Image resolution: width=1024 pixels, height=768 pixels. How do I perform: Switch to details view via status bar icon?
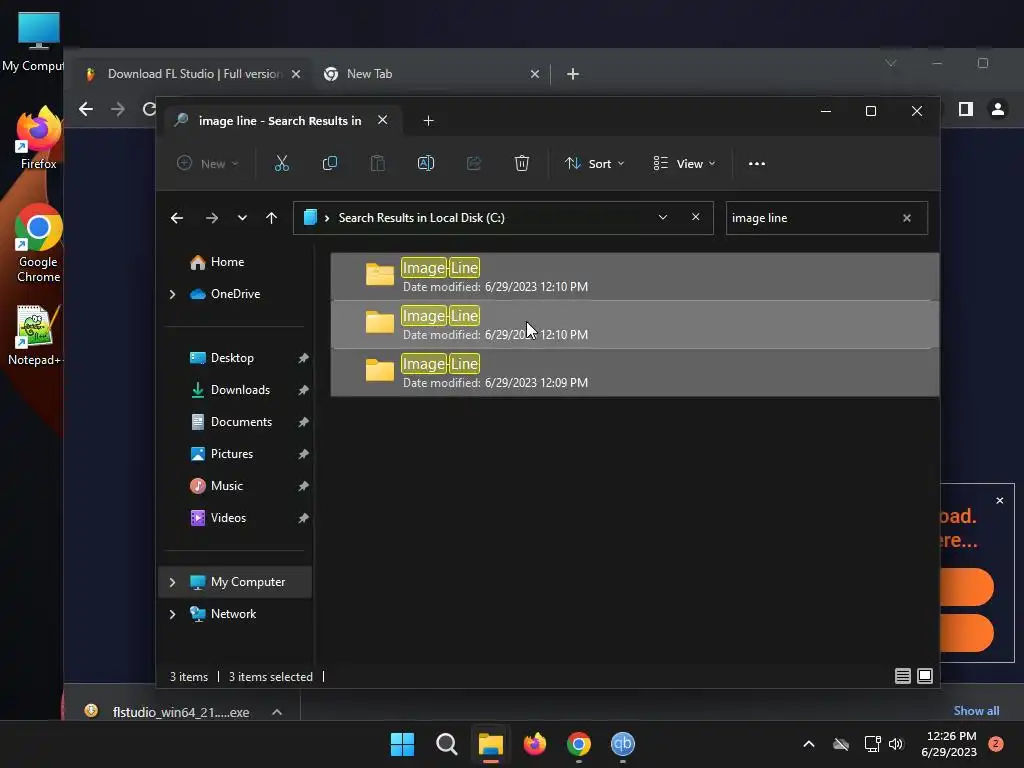[x=903, y=676]
